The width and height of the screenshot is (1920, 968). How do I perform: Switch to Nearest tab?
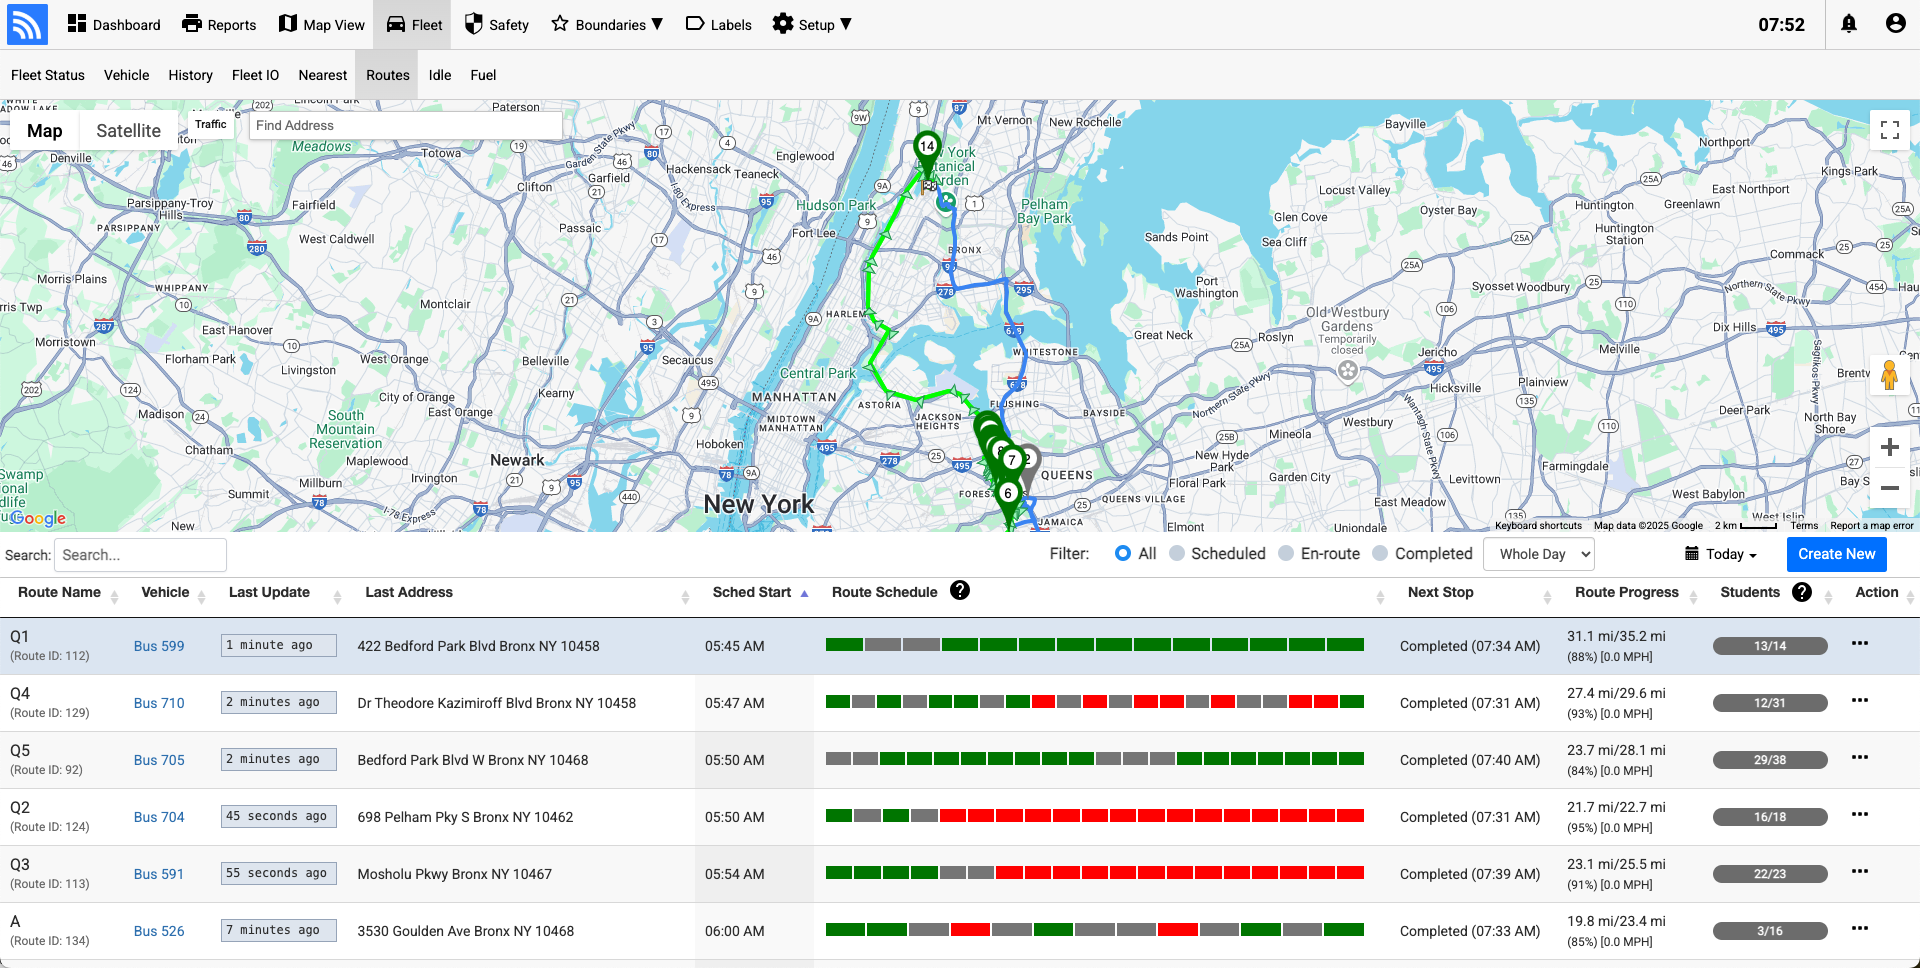click(322, 75)
